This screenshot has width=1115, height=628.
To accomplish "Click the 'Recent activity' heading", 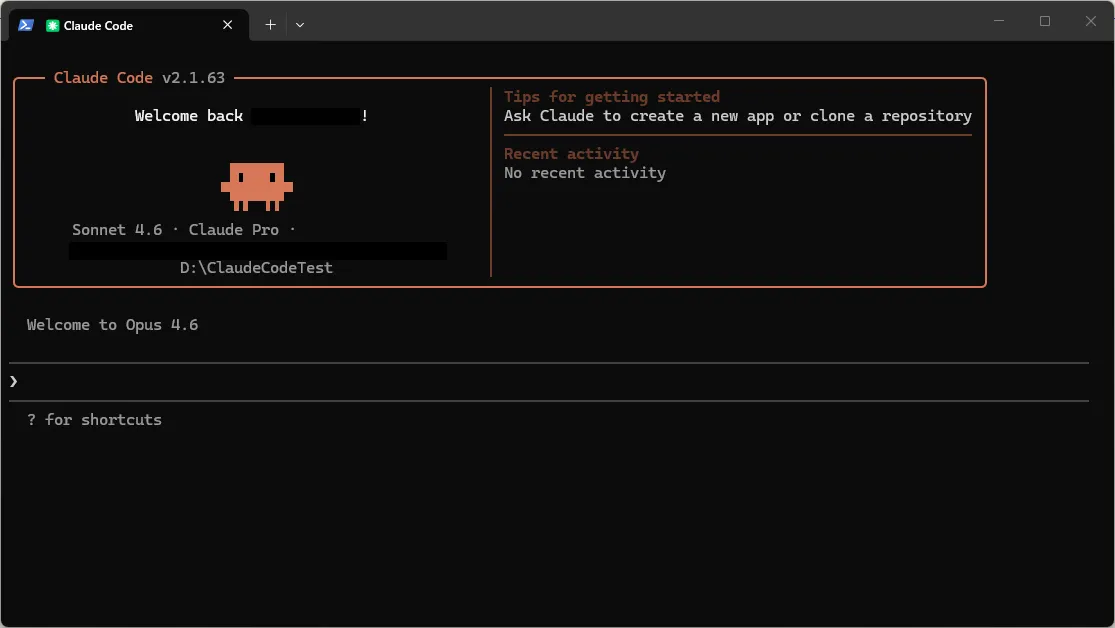I will [571, 154].
